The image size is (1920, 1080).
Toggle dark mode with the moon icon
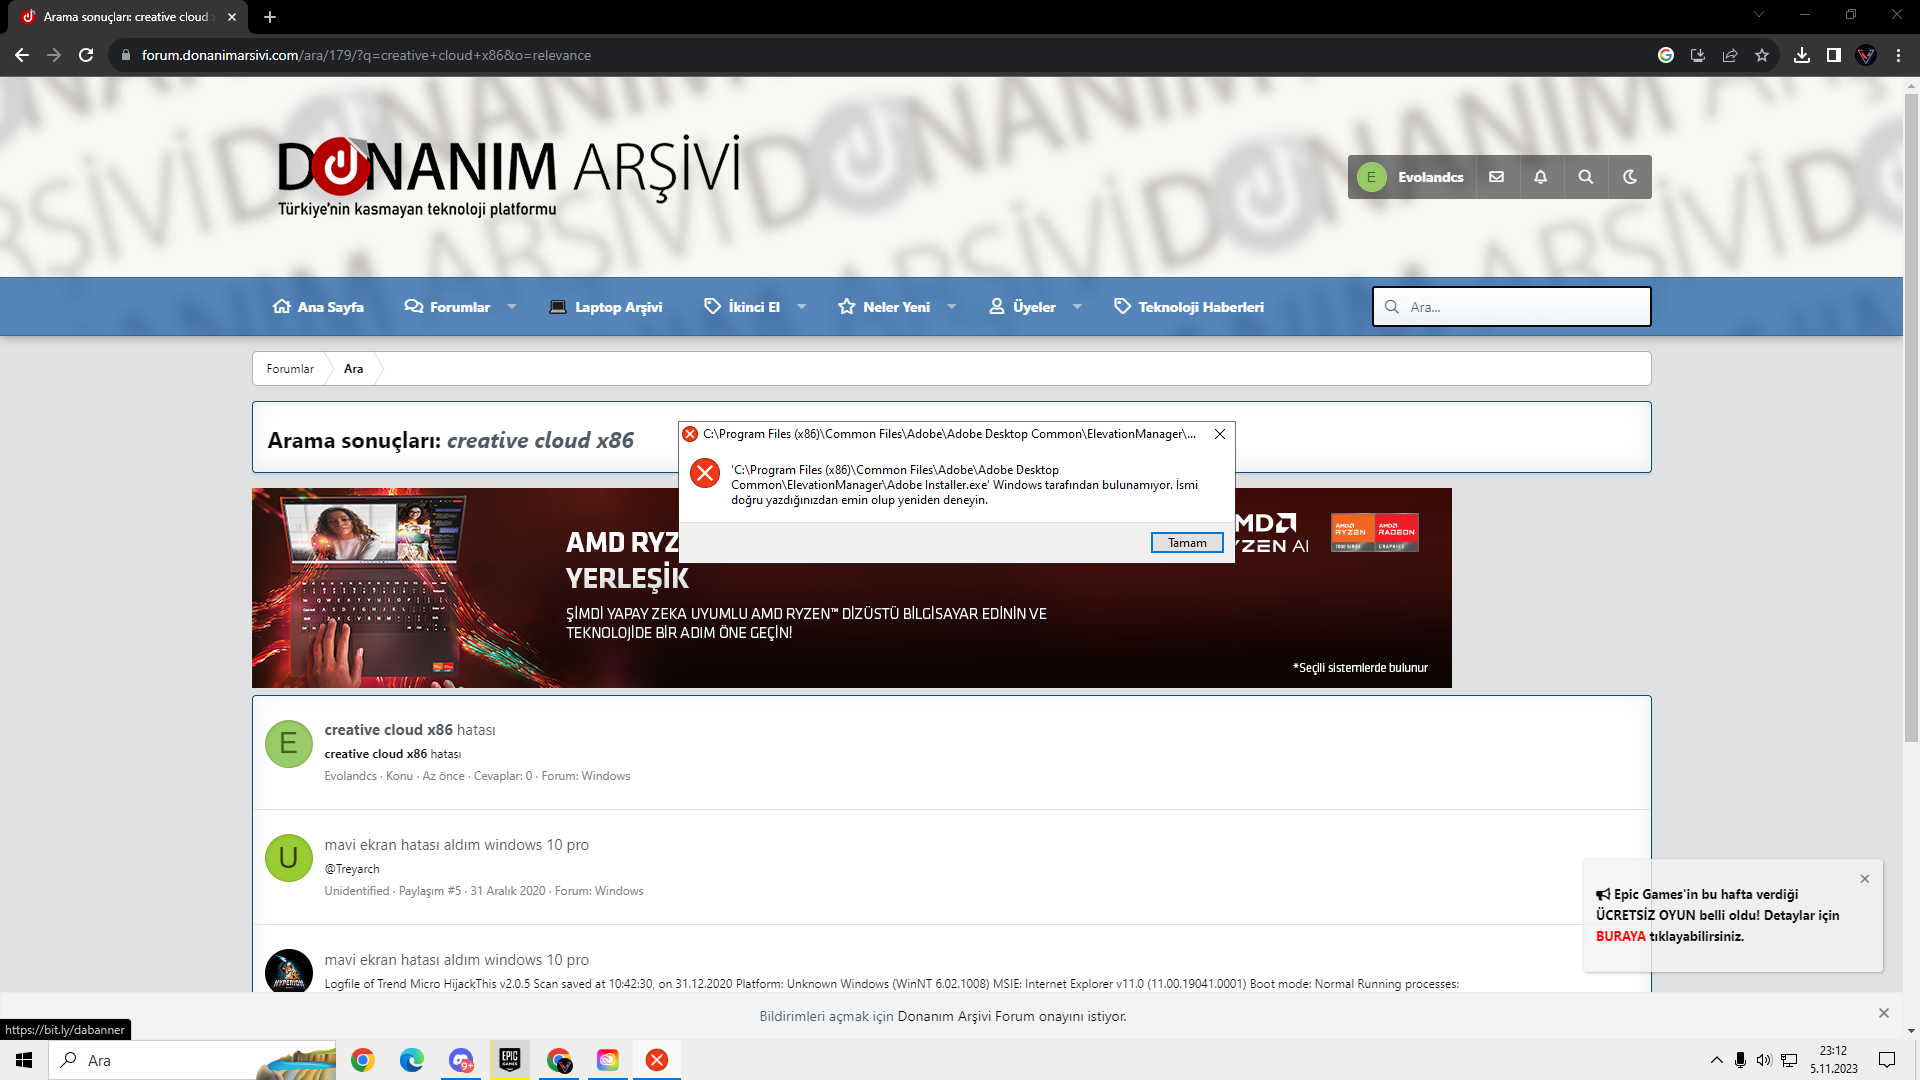click(x=1629, y=177)
